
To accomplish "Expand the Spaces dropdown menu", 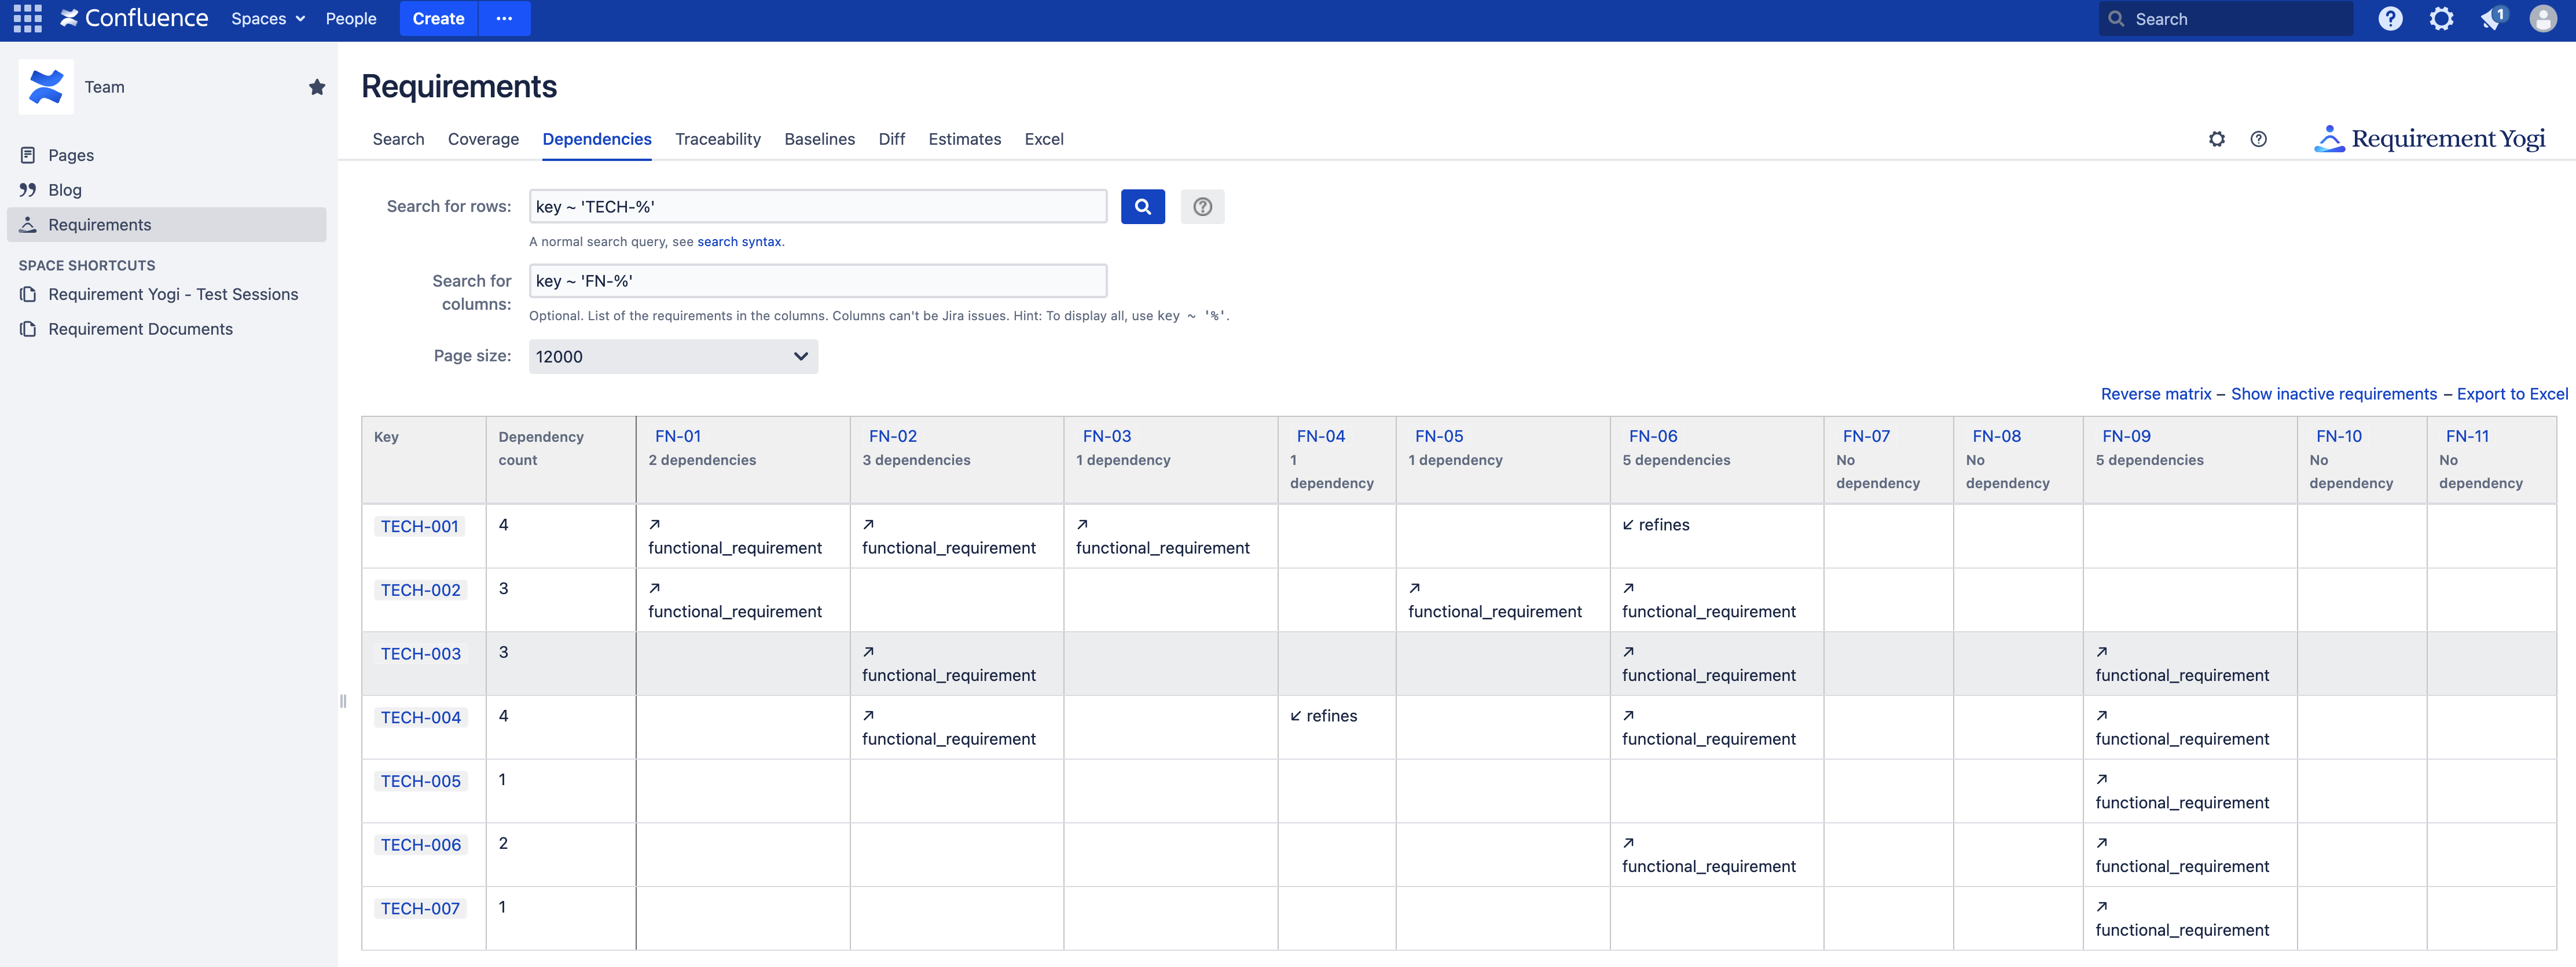I will [x=266, y=18].
